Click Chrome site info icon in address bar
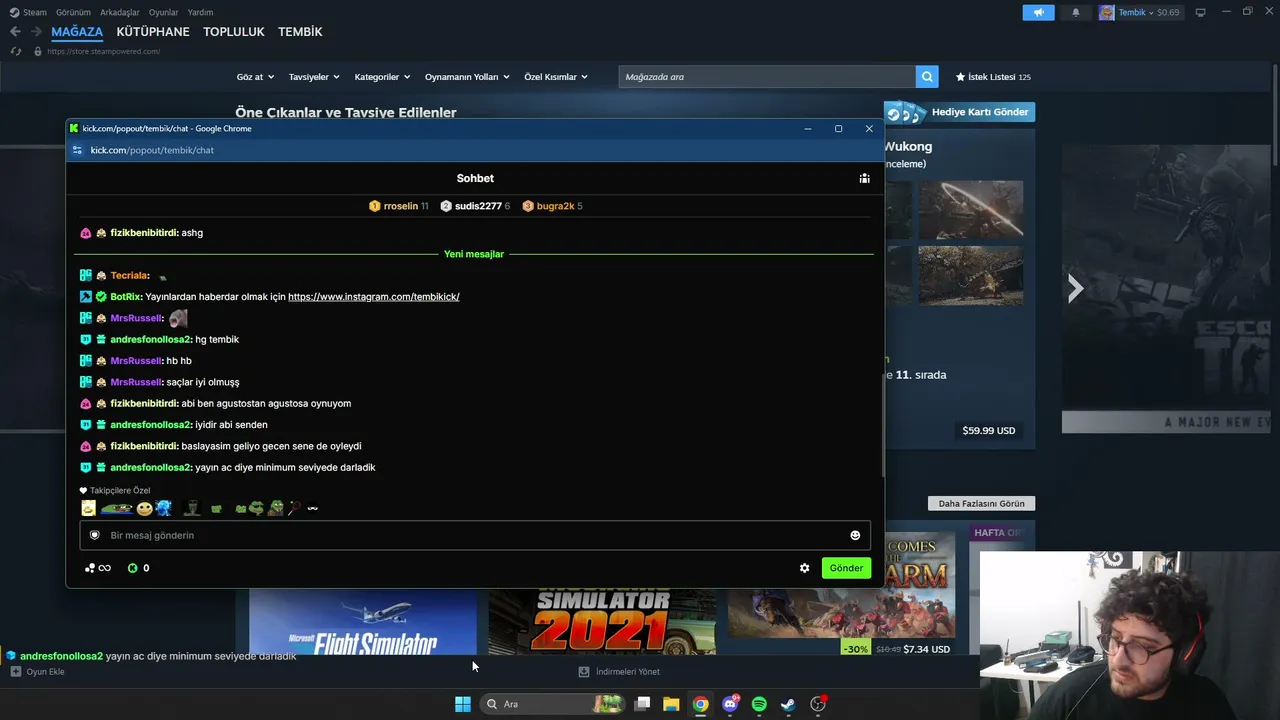The image size is (1280, 720). [77, 150]
